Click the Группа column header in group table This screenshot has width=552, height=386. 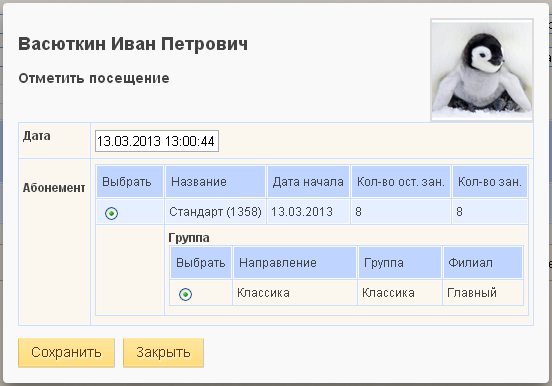coord(400,263)
